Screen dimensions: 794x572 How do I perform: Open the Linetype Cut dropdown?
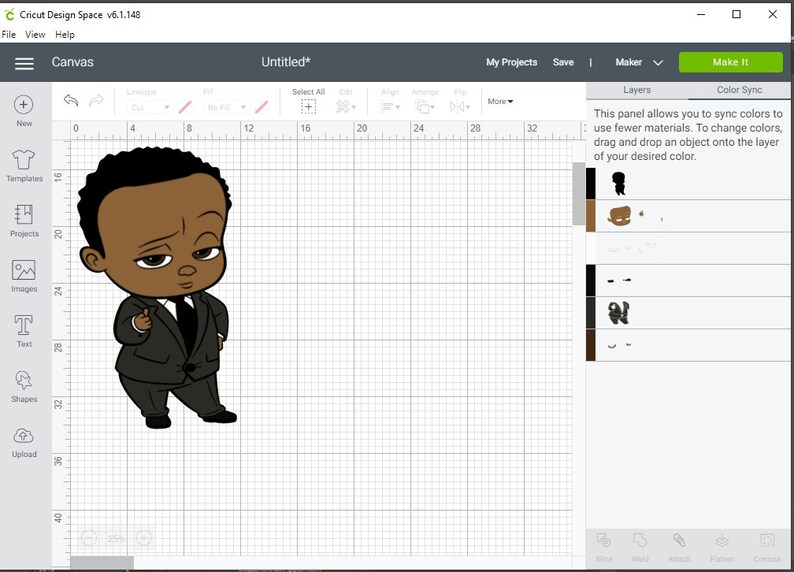149,107
